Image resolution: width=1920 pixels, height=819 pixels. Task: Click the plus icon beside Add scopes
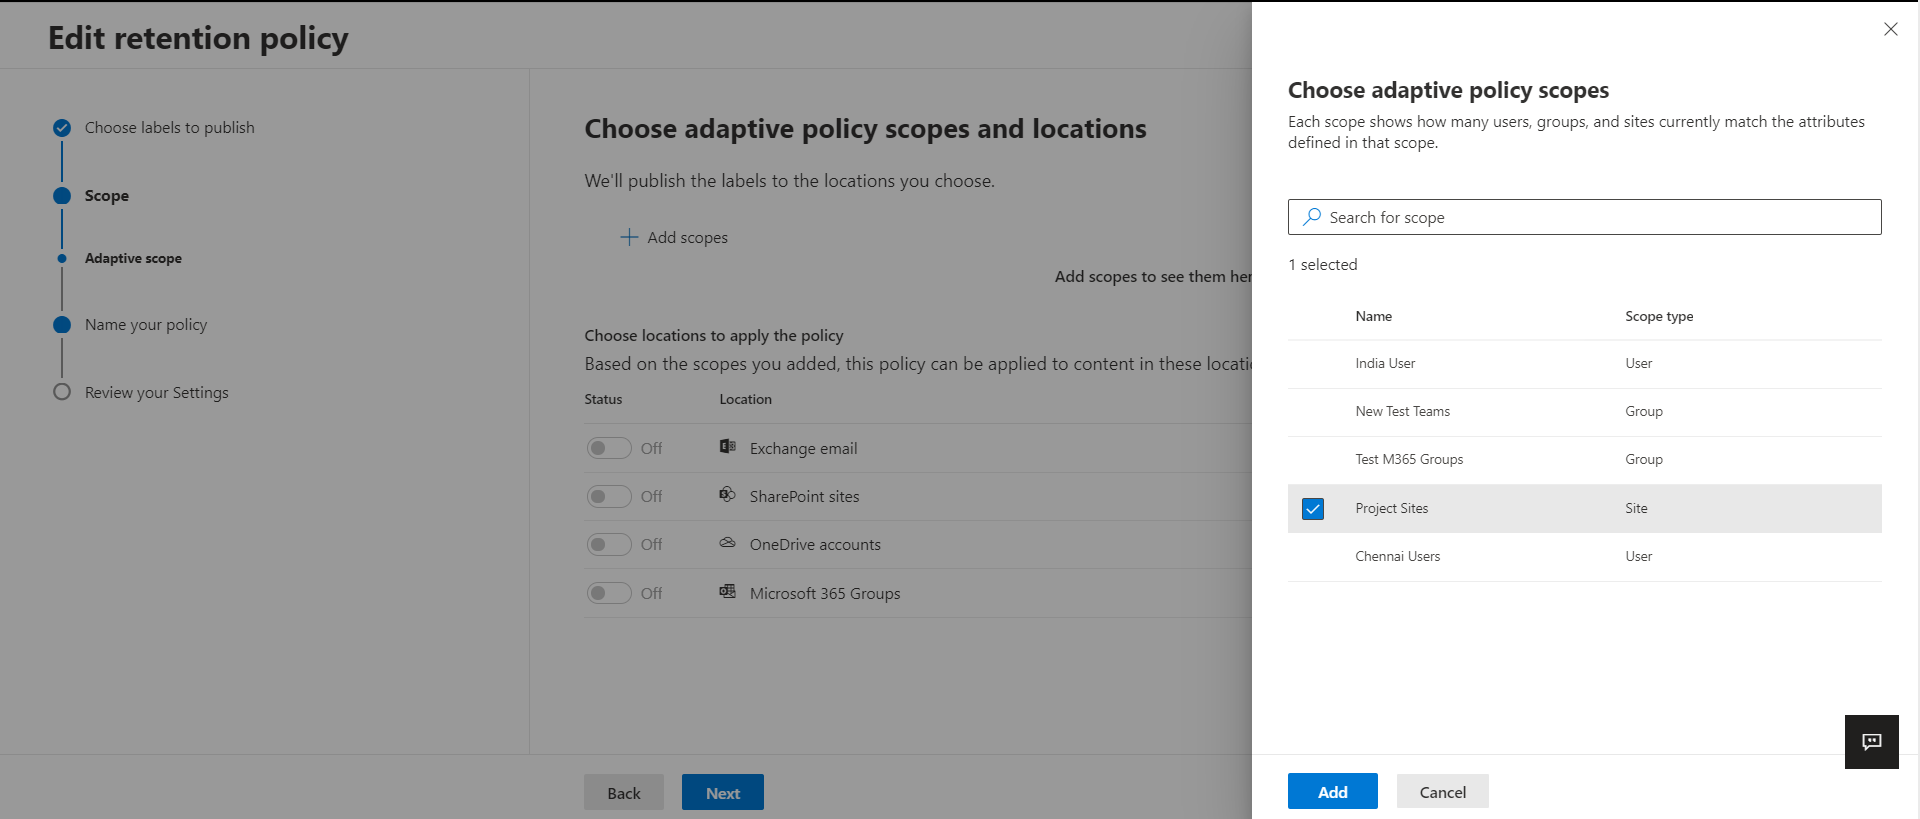629,237
